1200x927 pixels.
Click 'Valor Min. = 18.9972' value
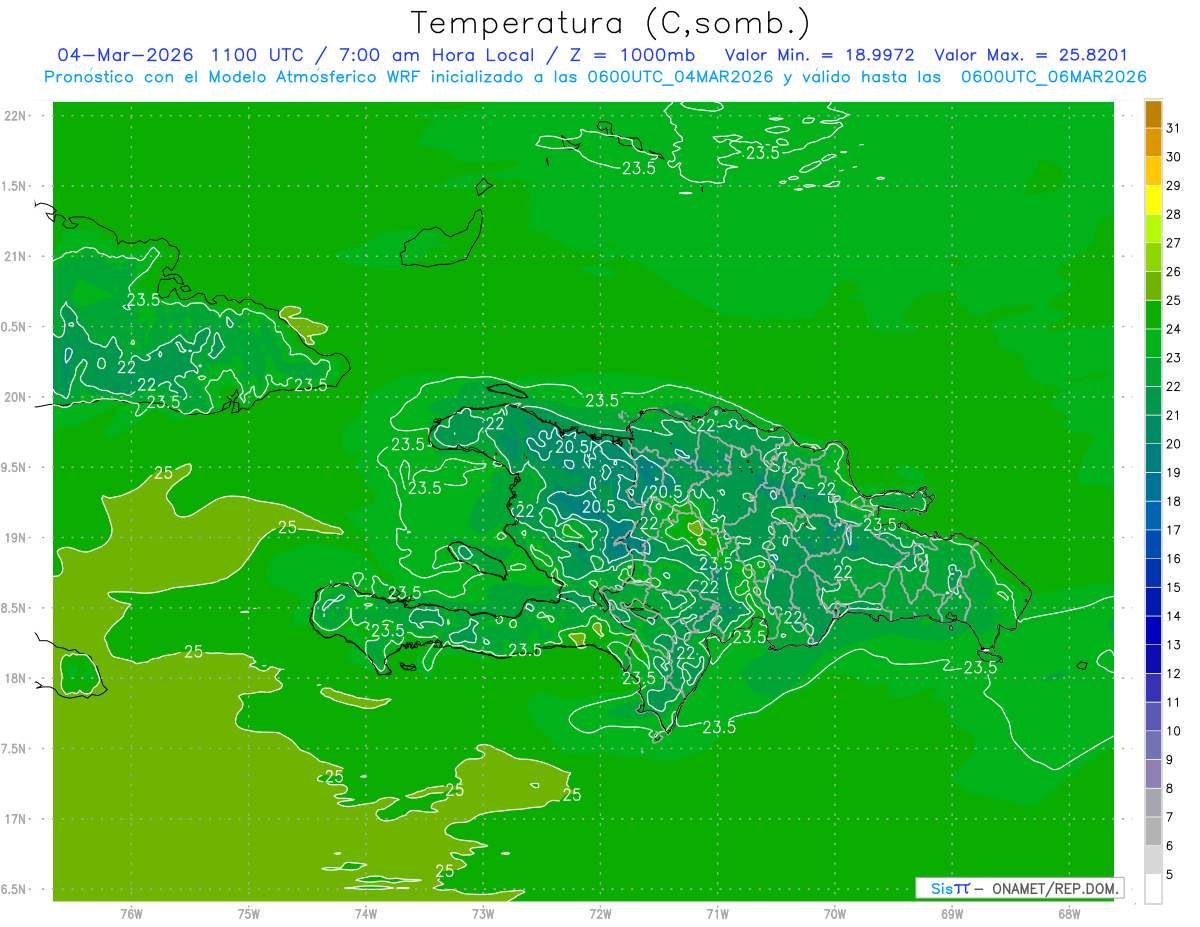819,55
